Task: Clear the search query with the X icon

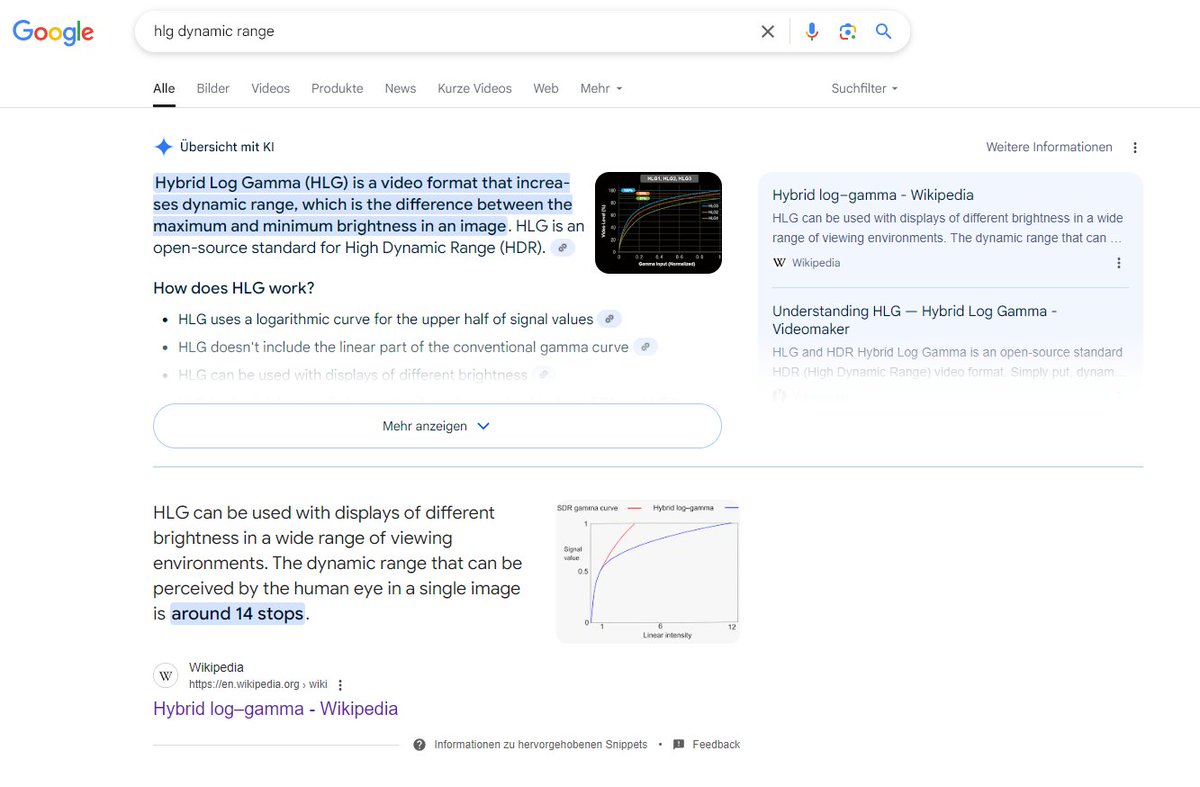Action: [x=767, y=31]
